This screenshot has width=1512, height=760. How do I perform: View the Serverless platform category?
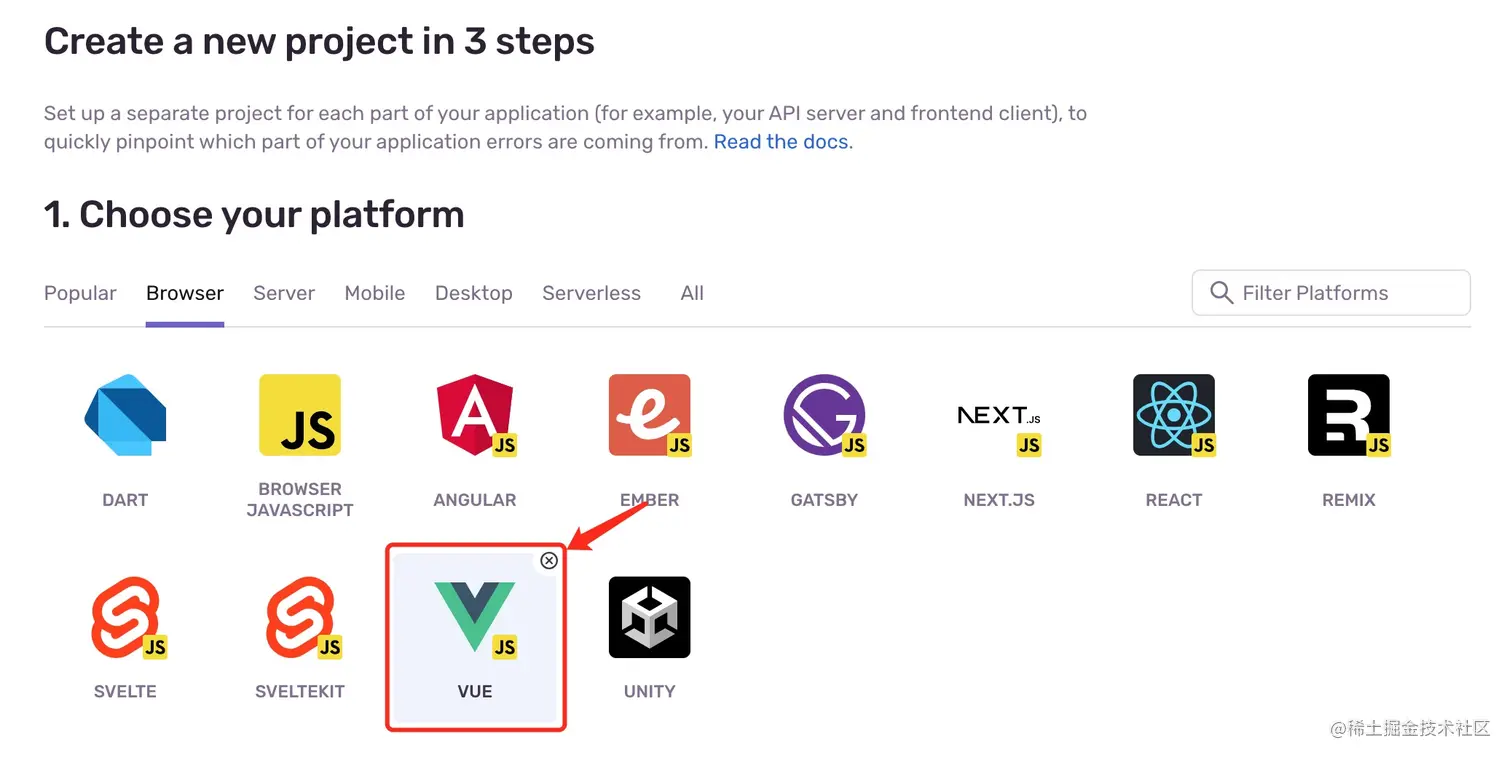click(591, 293)
